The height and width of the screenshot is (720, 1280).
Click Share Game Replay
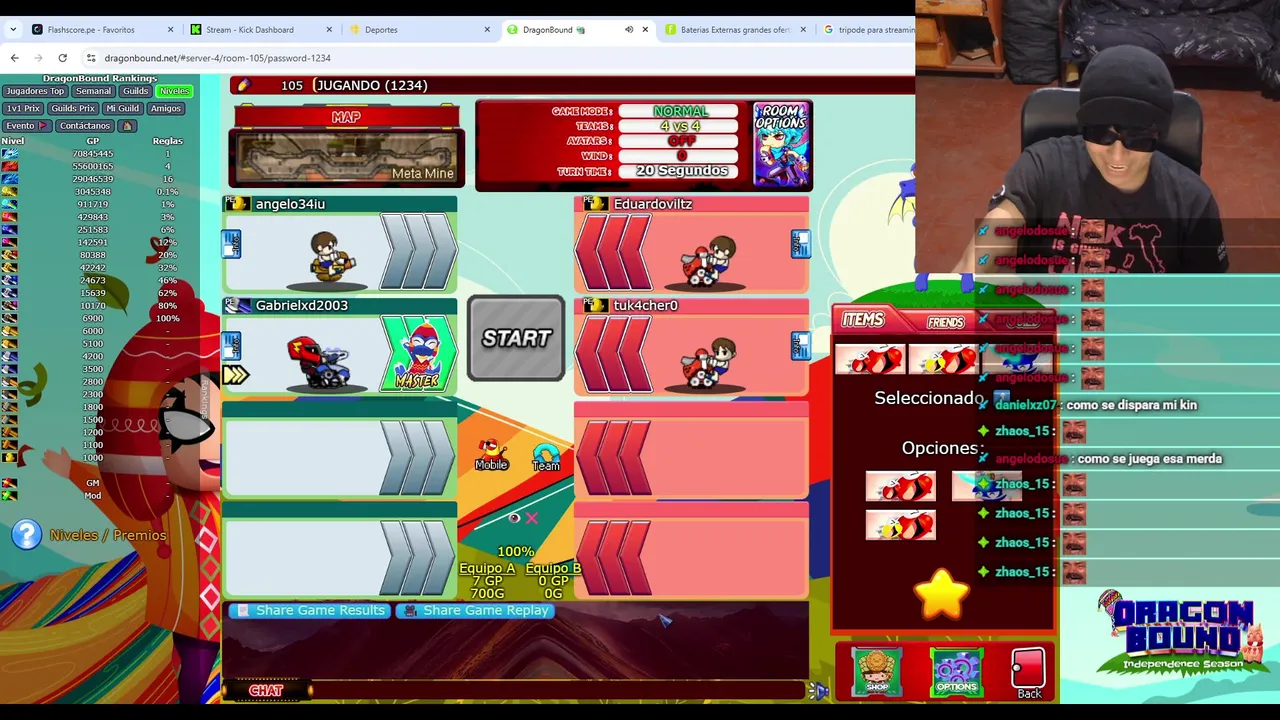point(475,610)
